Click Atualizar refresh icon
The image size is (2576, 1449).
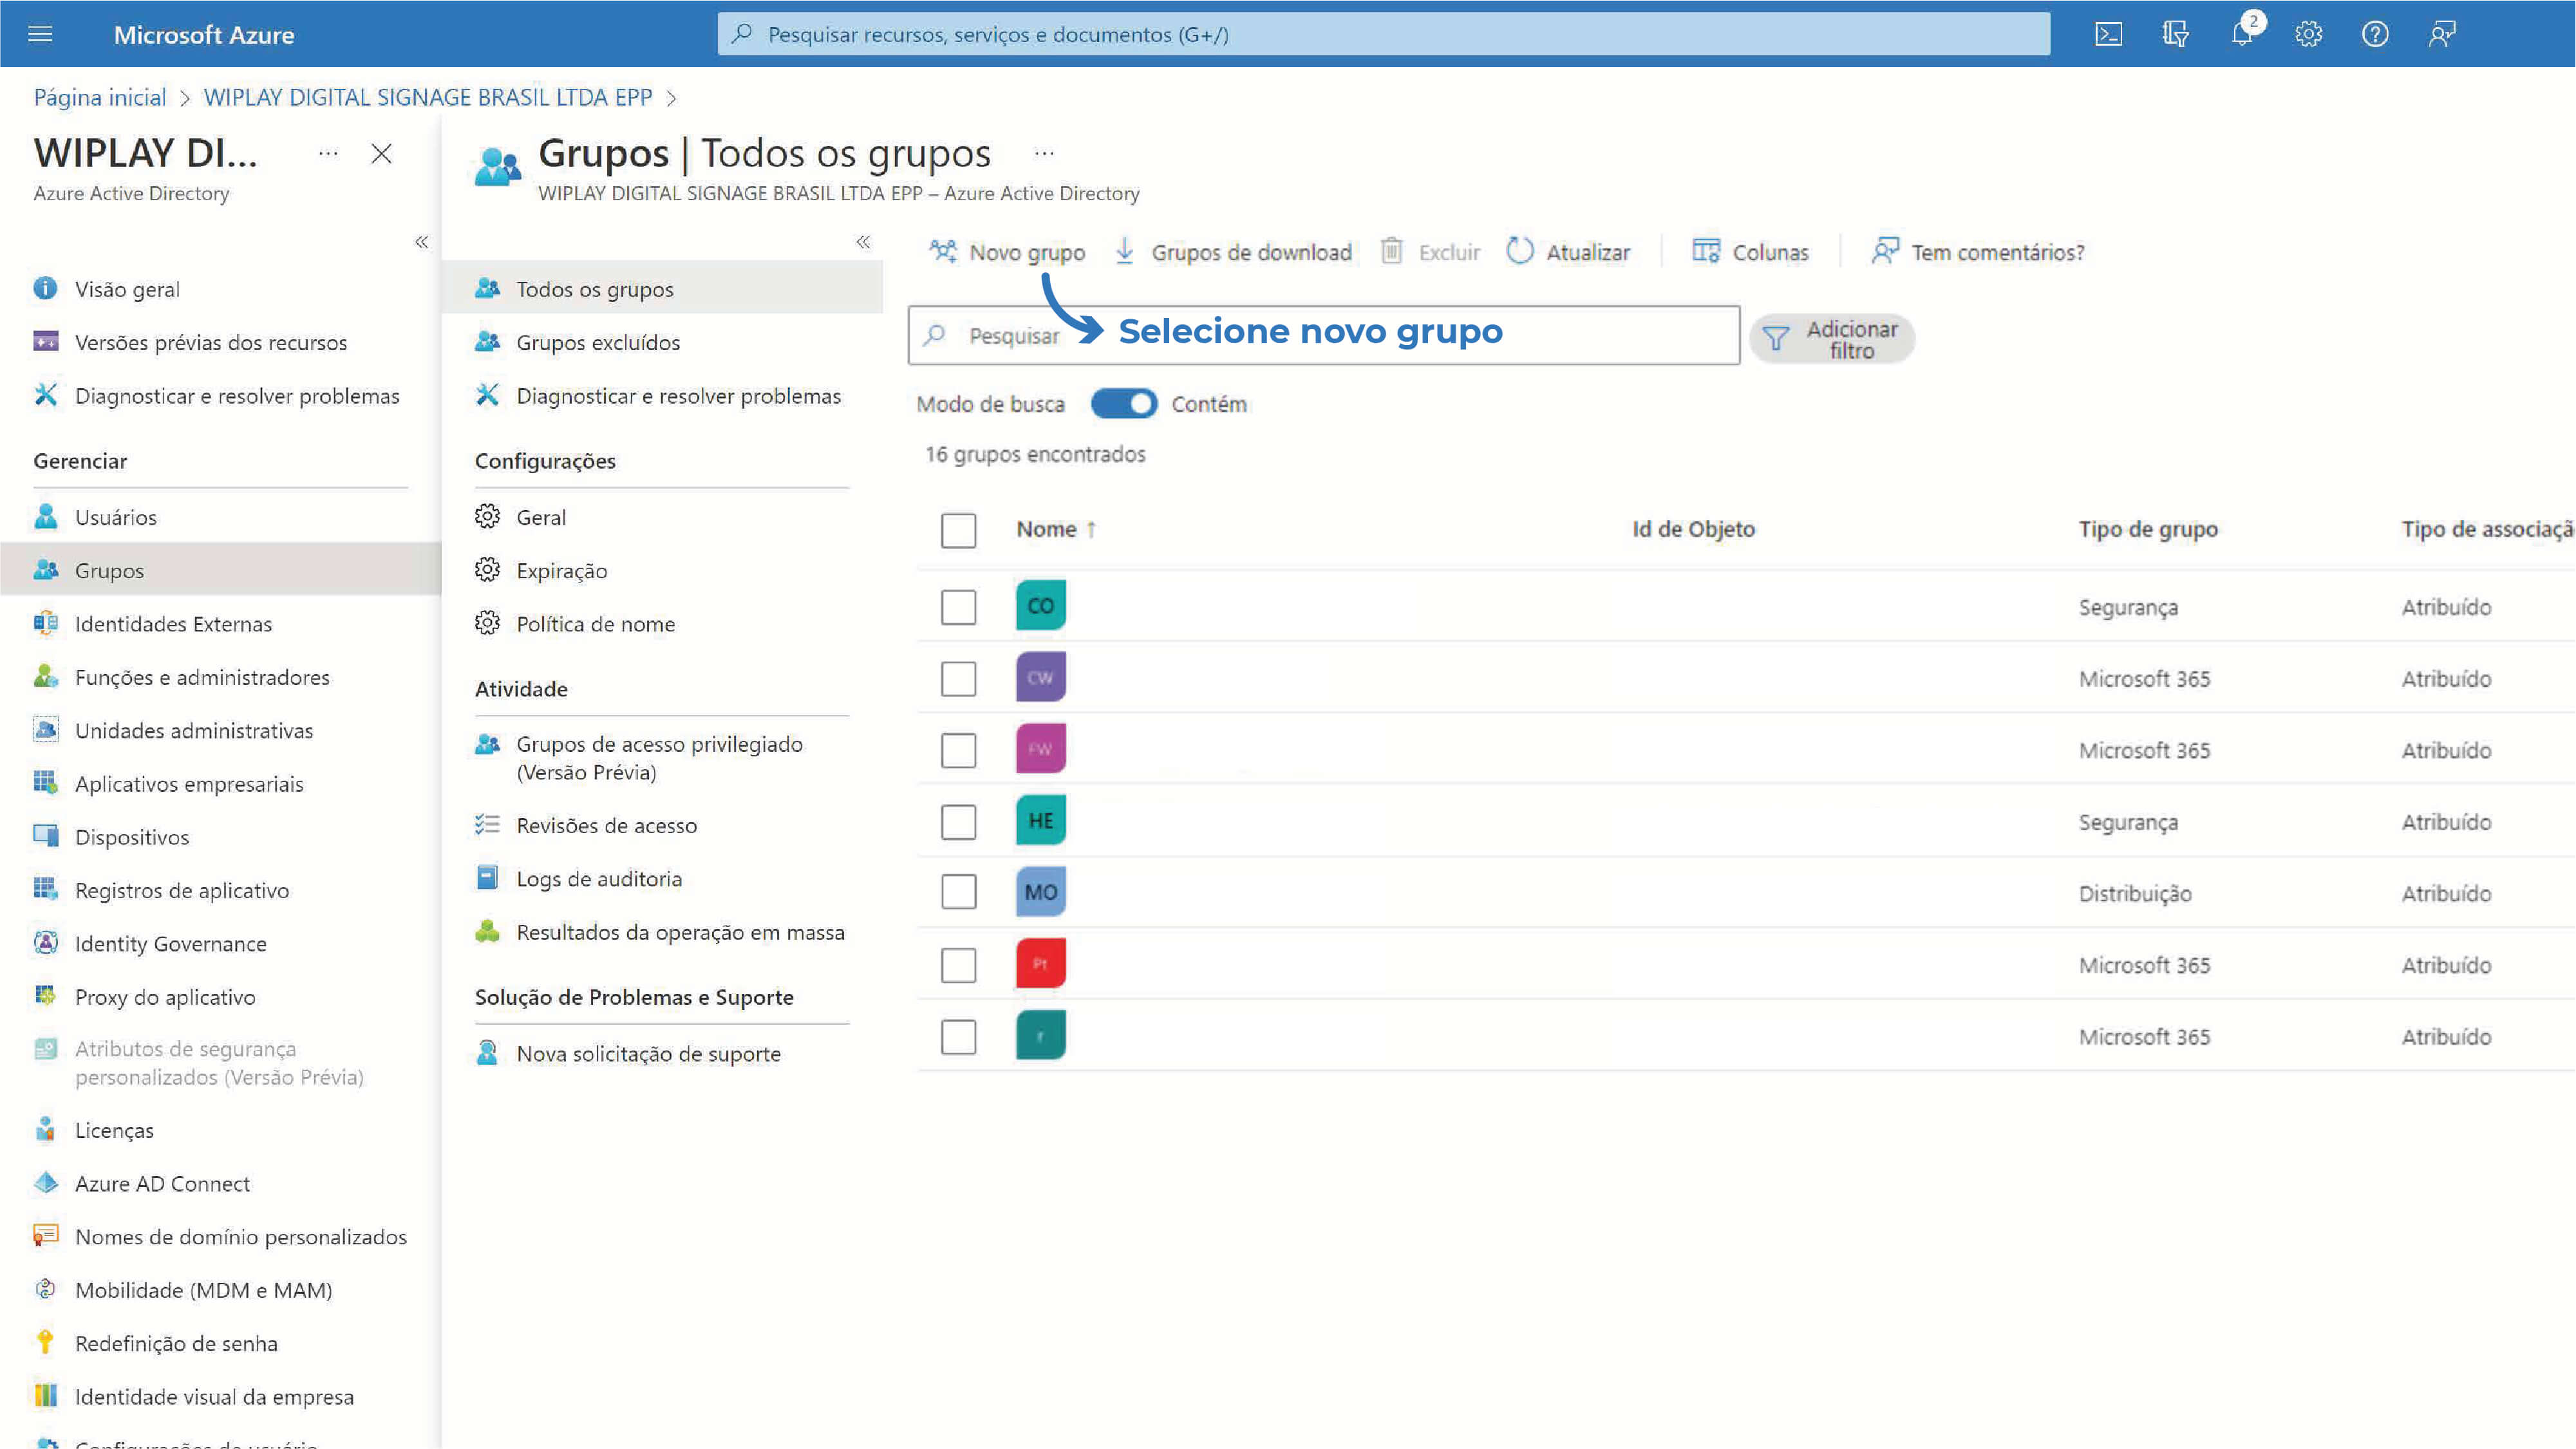point(1519,251)
